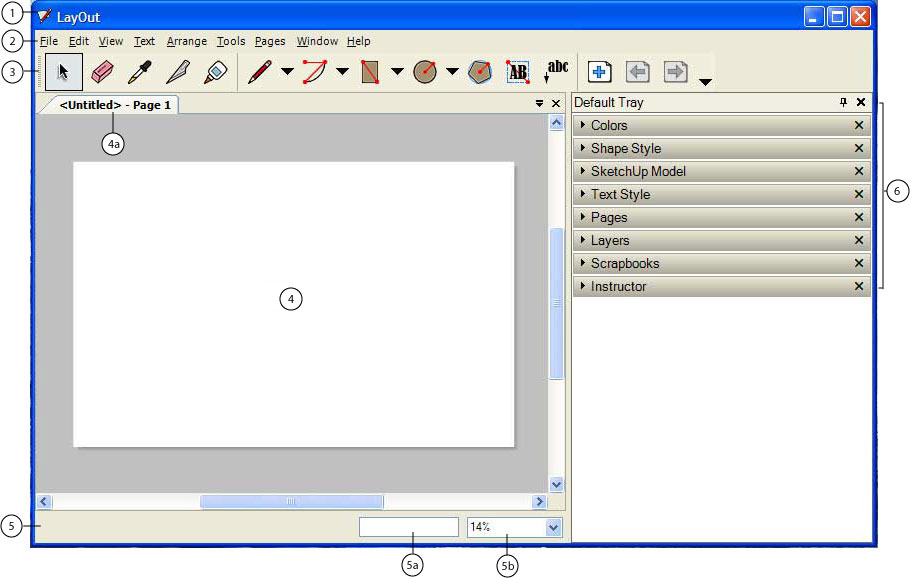Viewport: 910px width, 578px height.
Task: Pick the Circle shape tool
Action: (425, 72)
